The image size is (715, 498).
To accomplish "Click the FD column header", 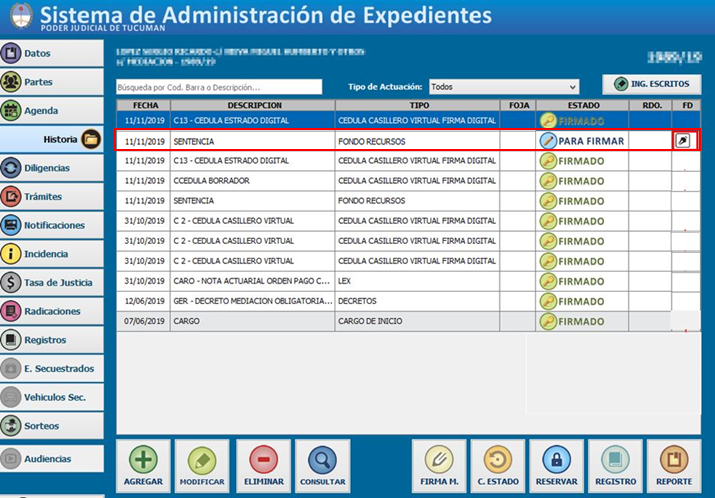I will [x=687, y=105].
